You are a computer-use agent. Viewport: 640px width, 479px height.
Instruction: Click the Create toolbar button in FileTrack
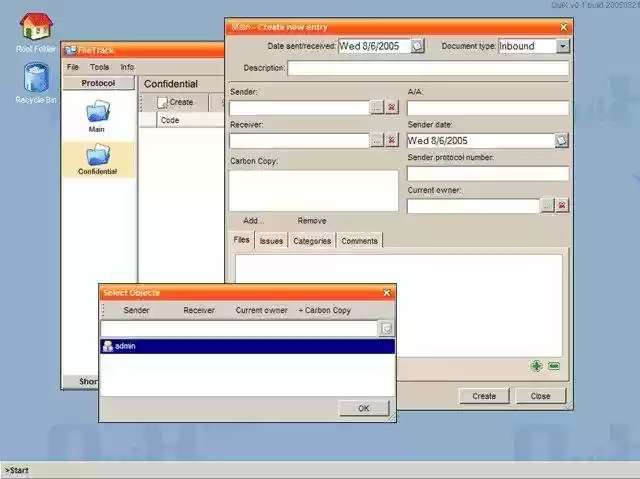point(176,102)
